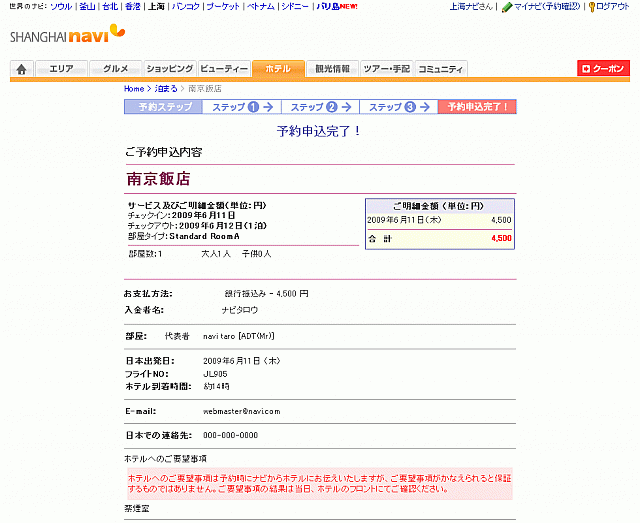Click the ご明細金額（単位:円） table header
Viewport: 640px width, 523px height.
pyautogui.click(x=440, y=206)
